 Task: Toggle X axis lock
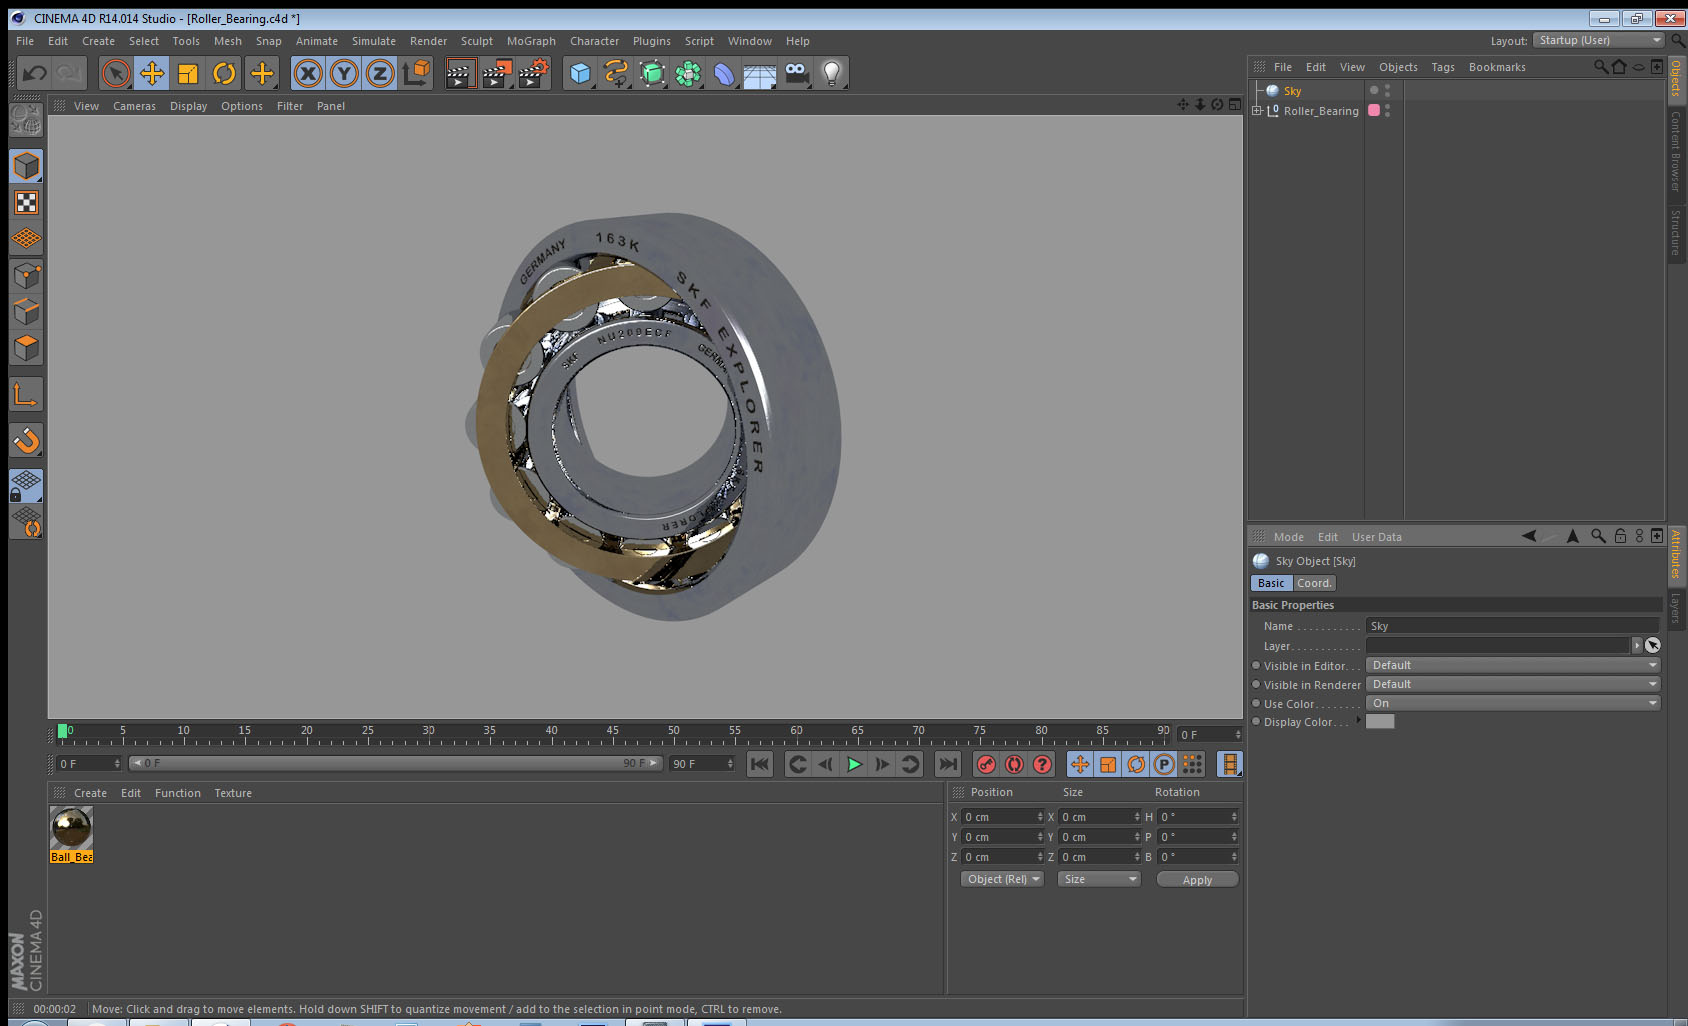pyautogui.click(x=308, y=73)
